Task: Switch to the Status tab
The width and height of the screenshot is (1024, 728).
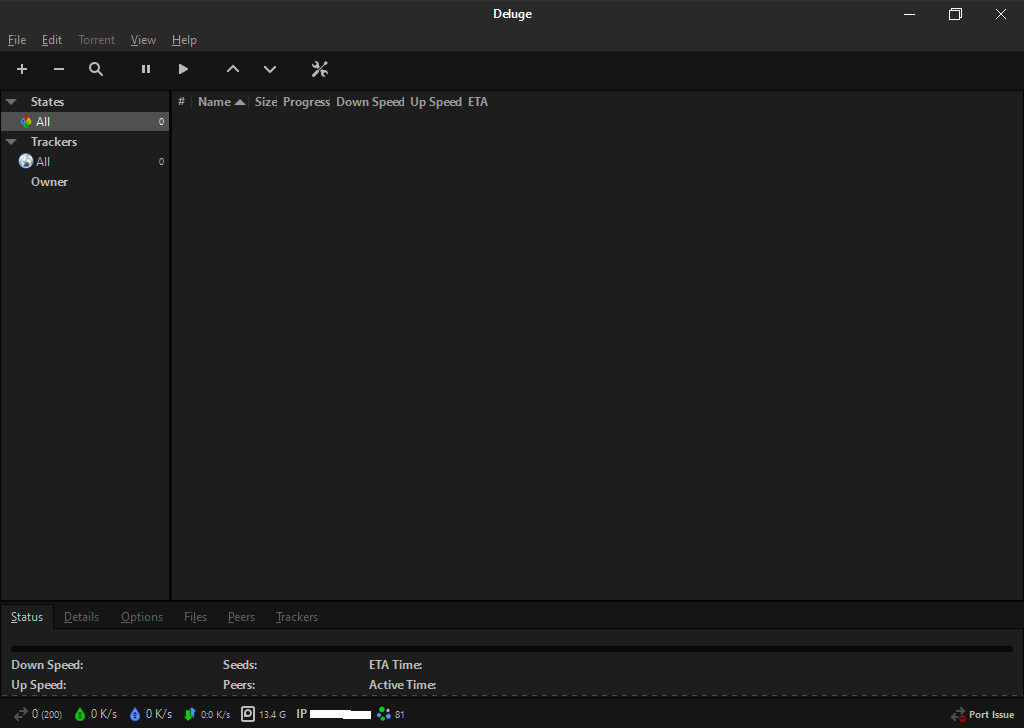Action: (27, 617)
